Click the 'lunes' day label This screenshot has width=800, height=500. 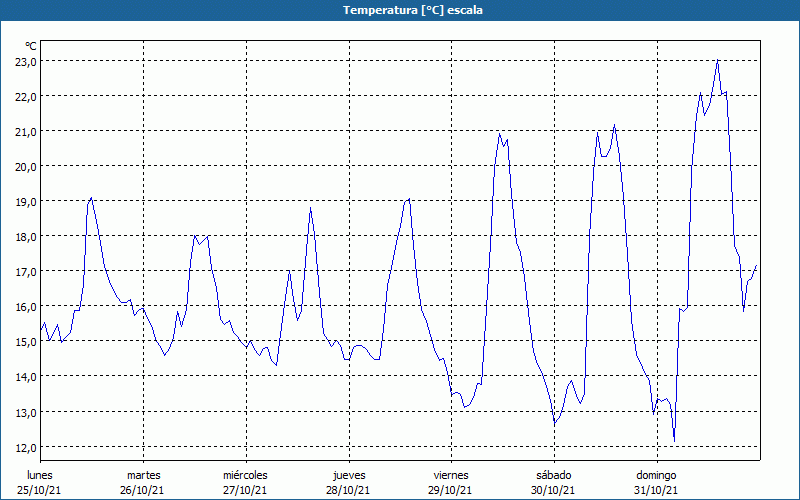(x=40, y=475)
